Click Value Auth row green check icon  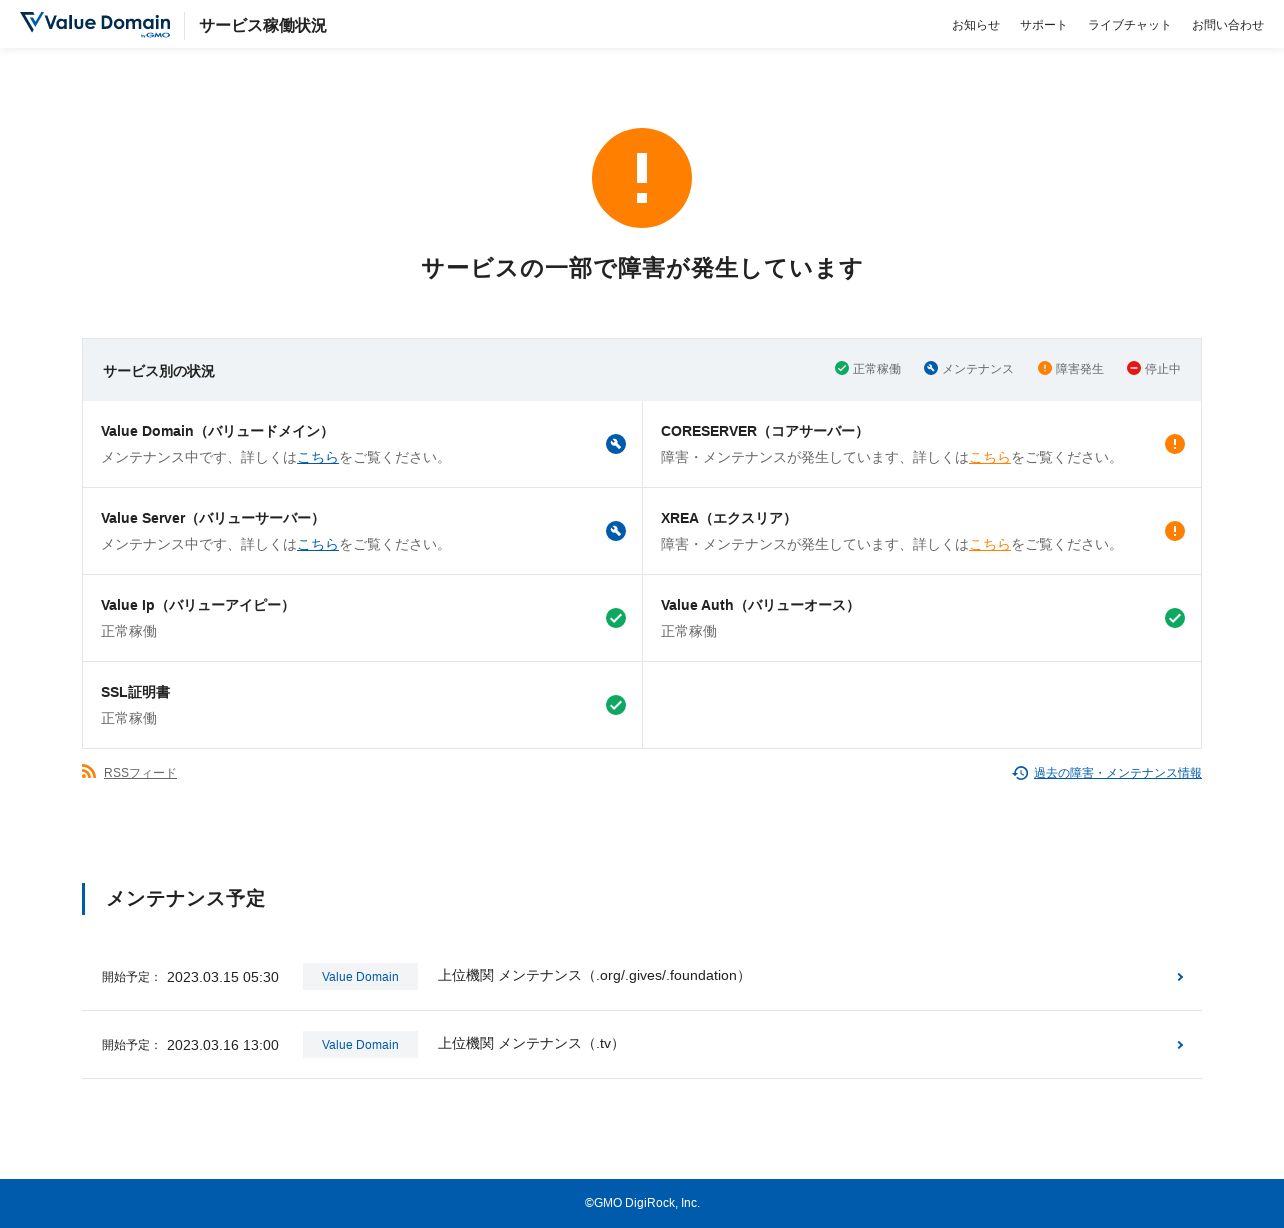(x=1175, y=618)
